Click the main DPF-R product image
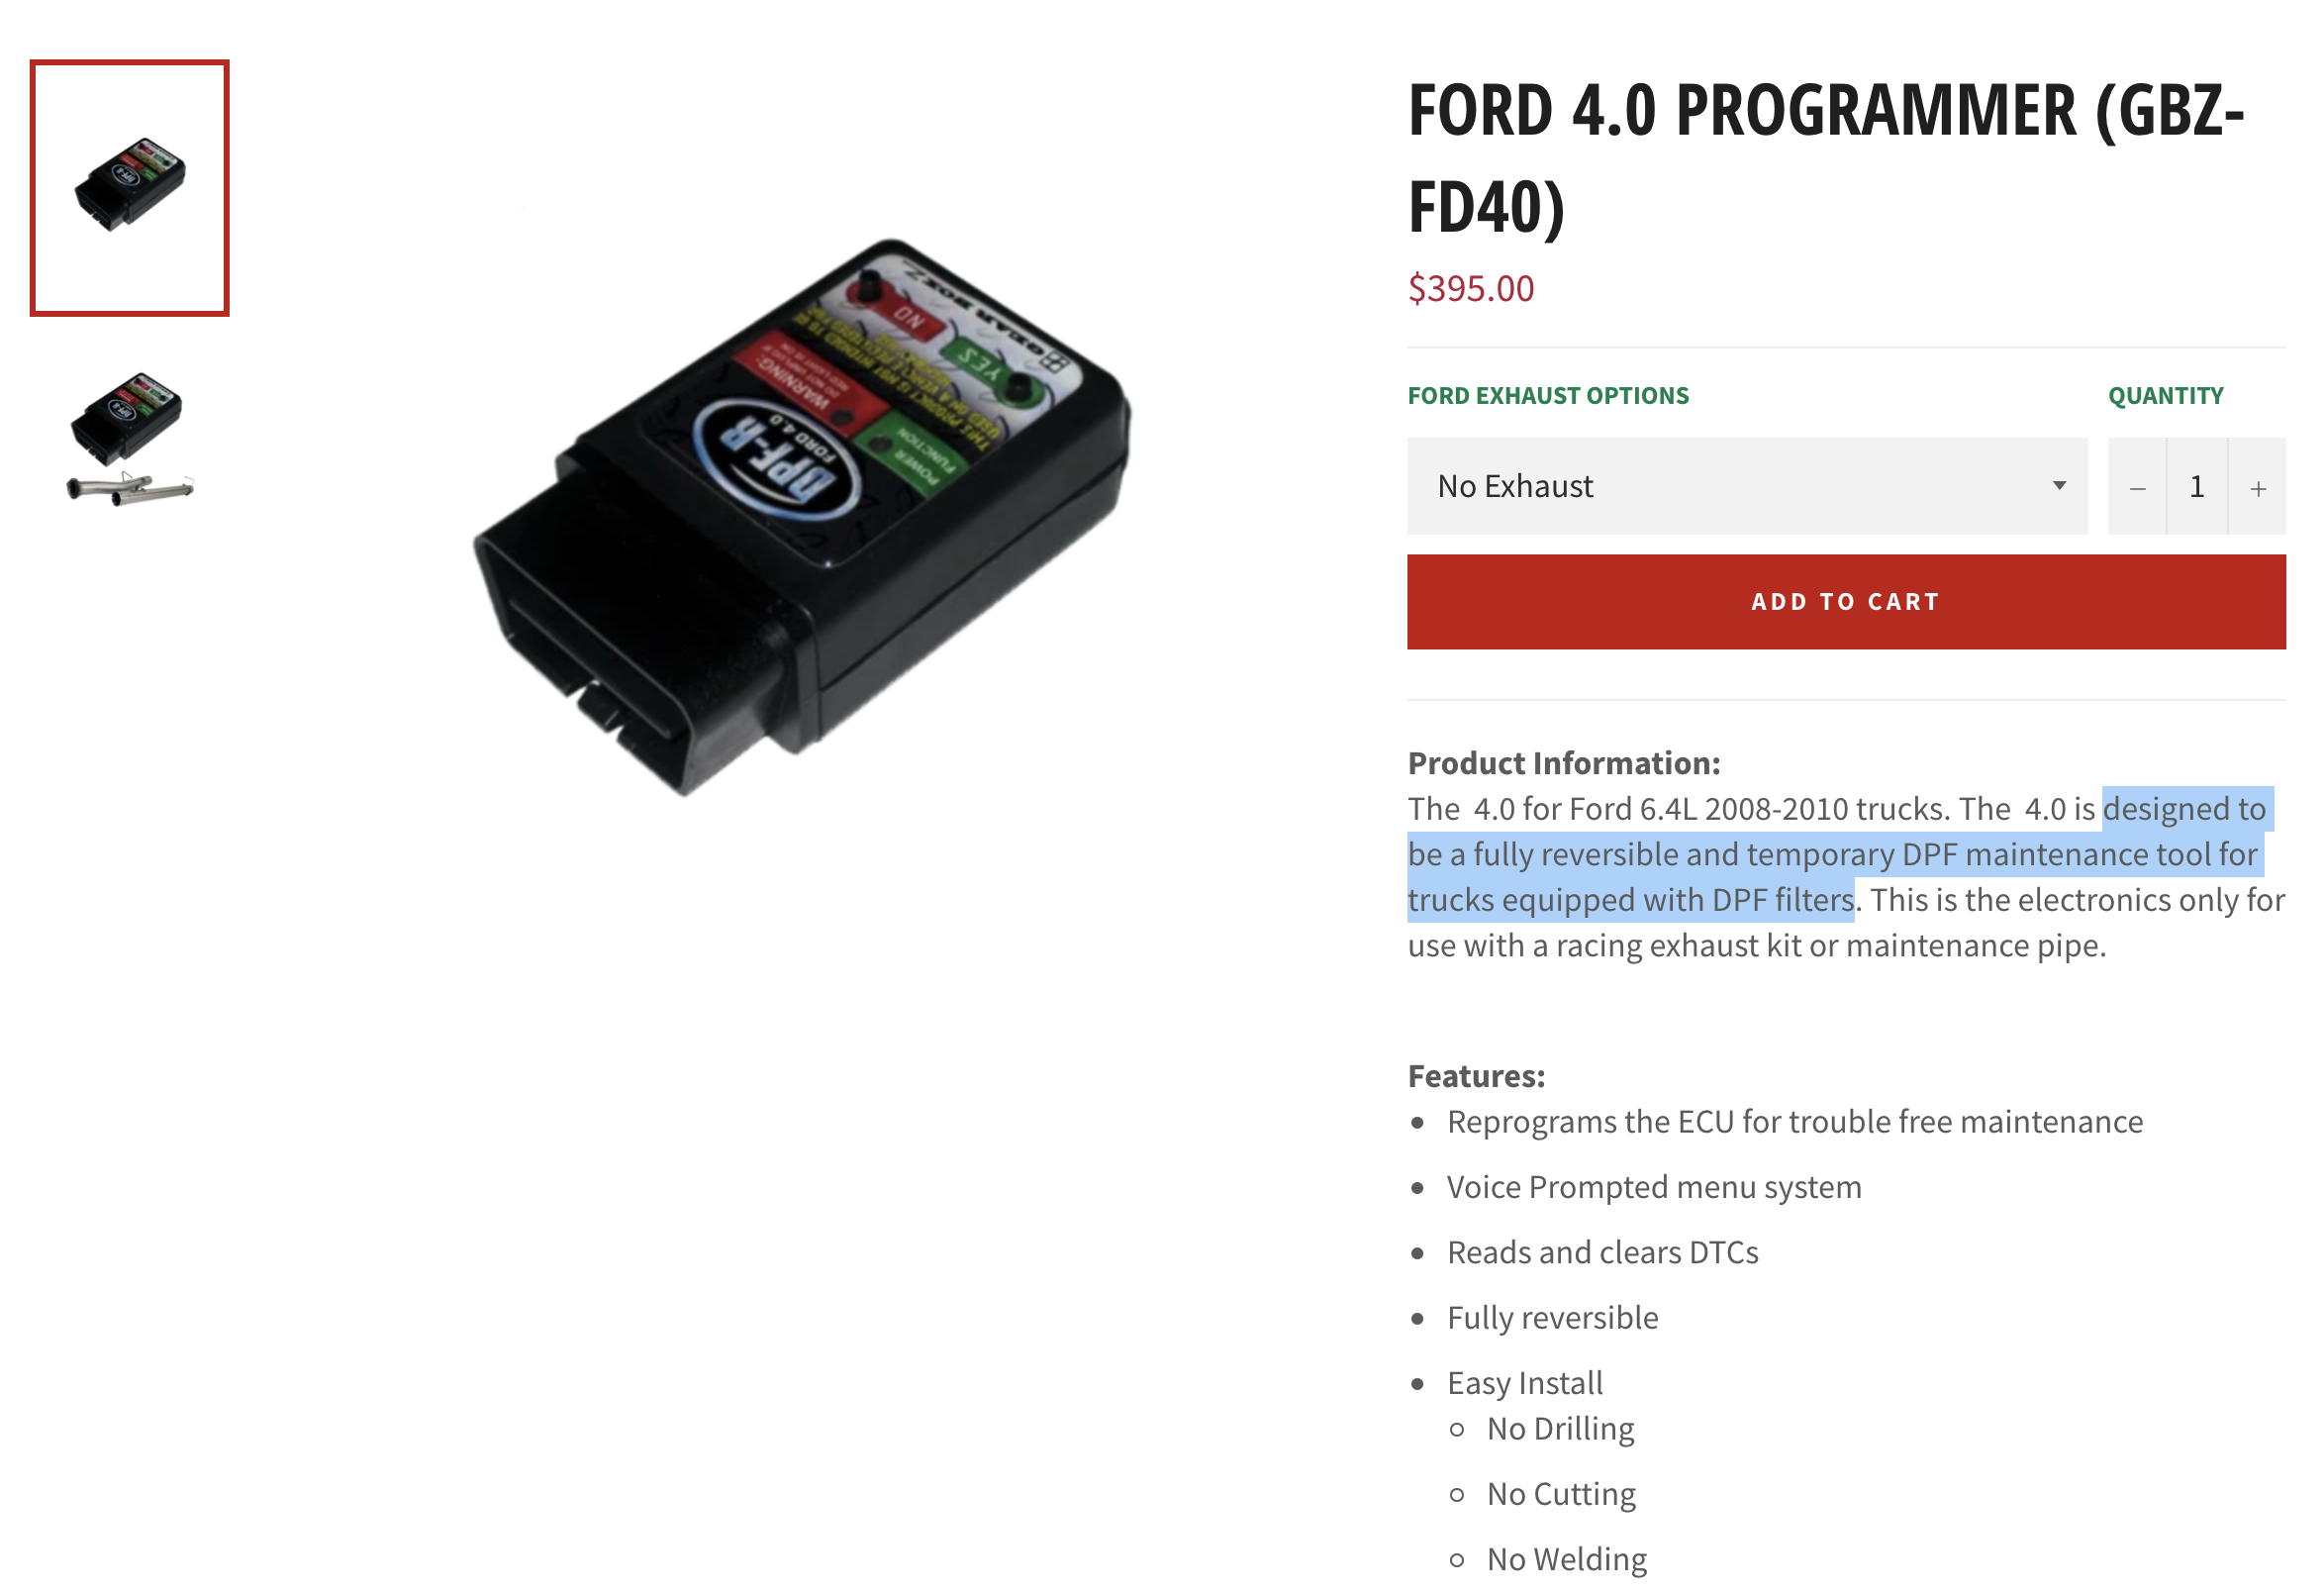 click(x=802, y=517)
